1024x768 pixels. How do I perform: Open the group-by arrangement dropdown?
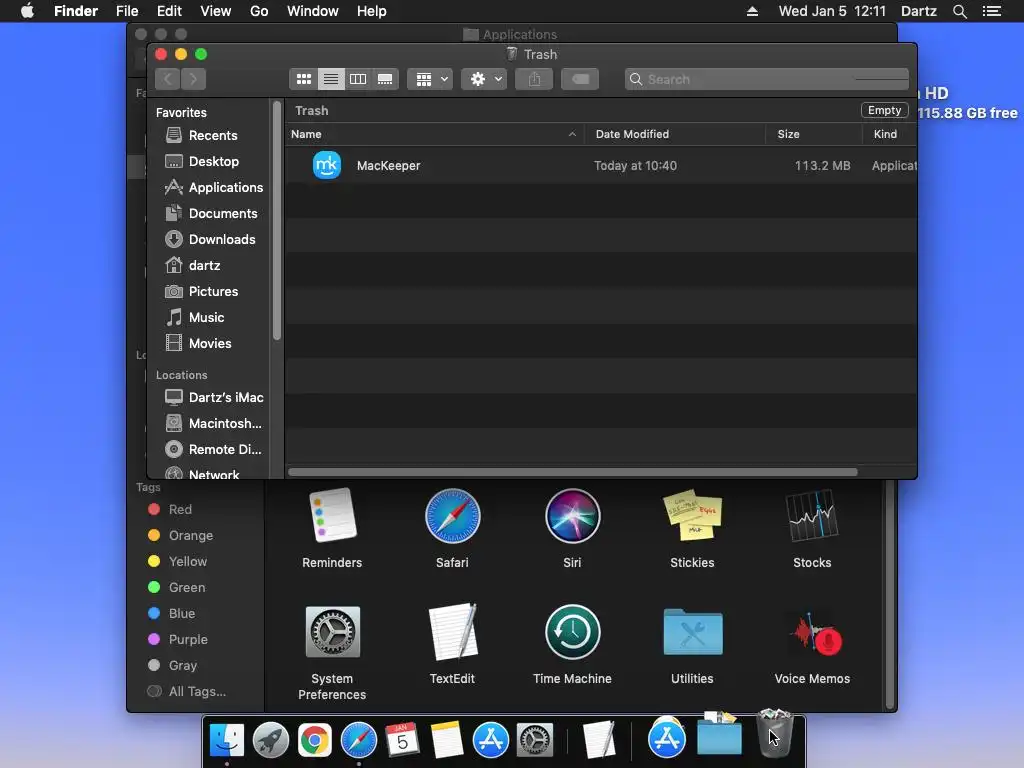pos(430,79)
